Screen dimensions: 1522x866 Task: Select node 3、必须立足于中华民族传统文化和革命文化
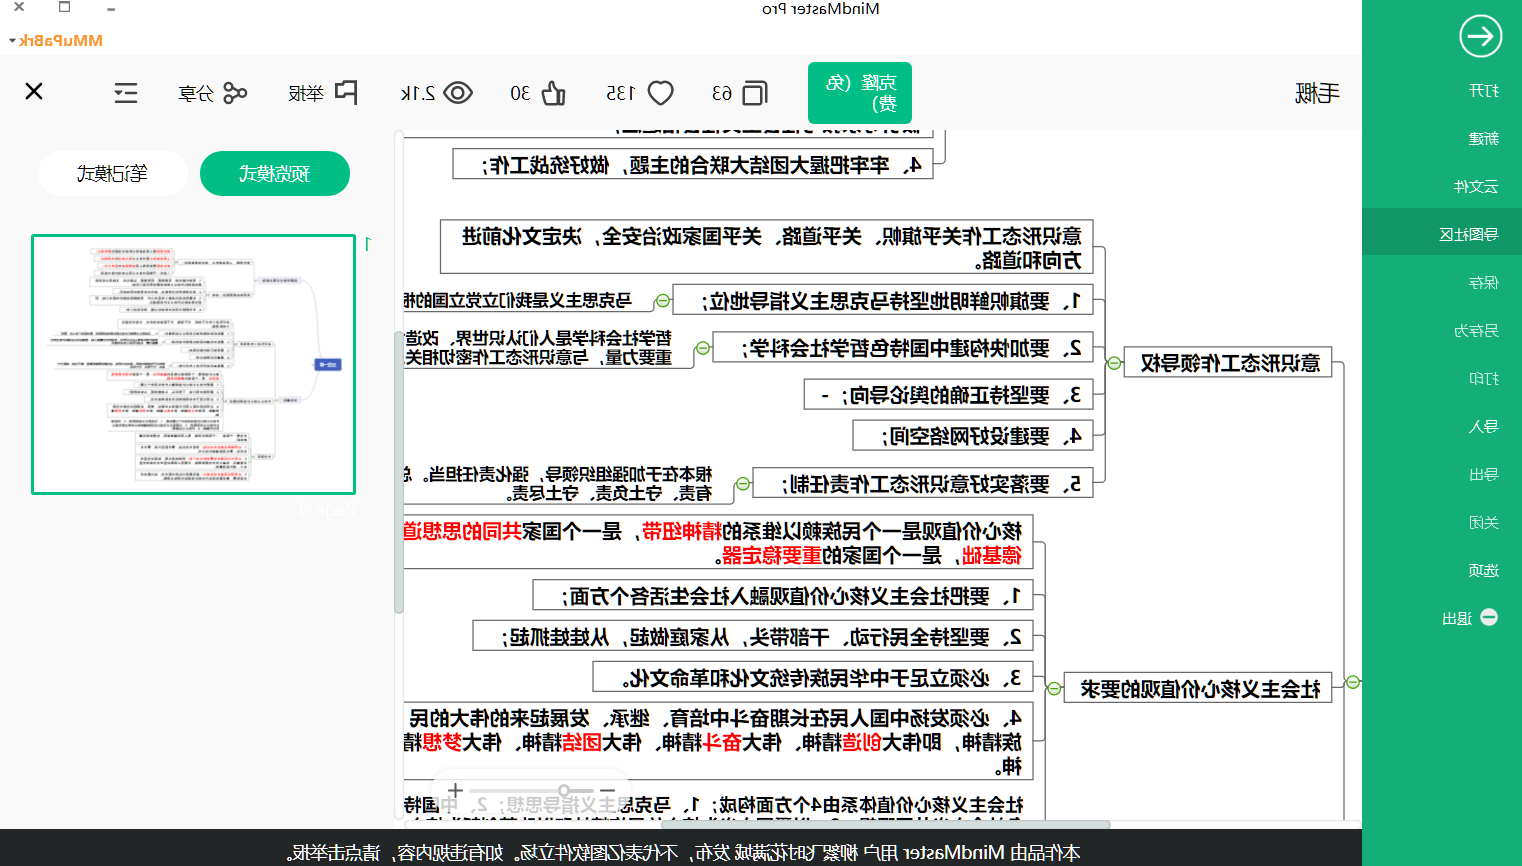pyautogui.click(x=813, y=678)
